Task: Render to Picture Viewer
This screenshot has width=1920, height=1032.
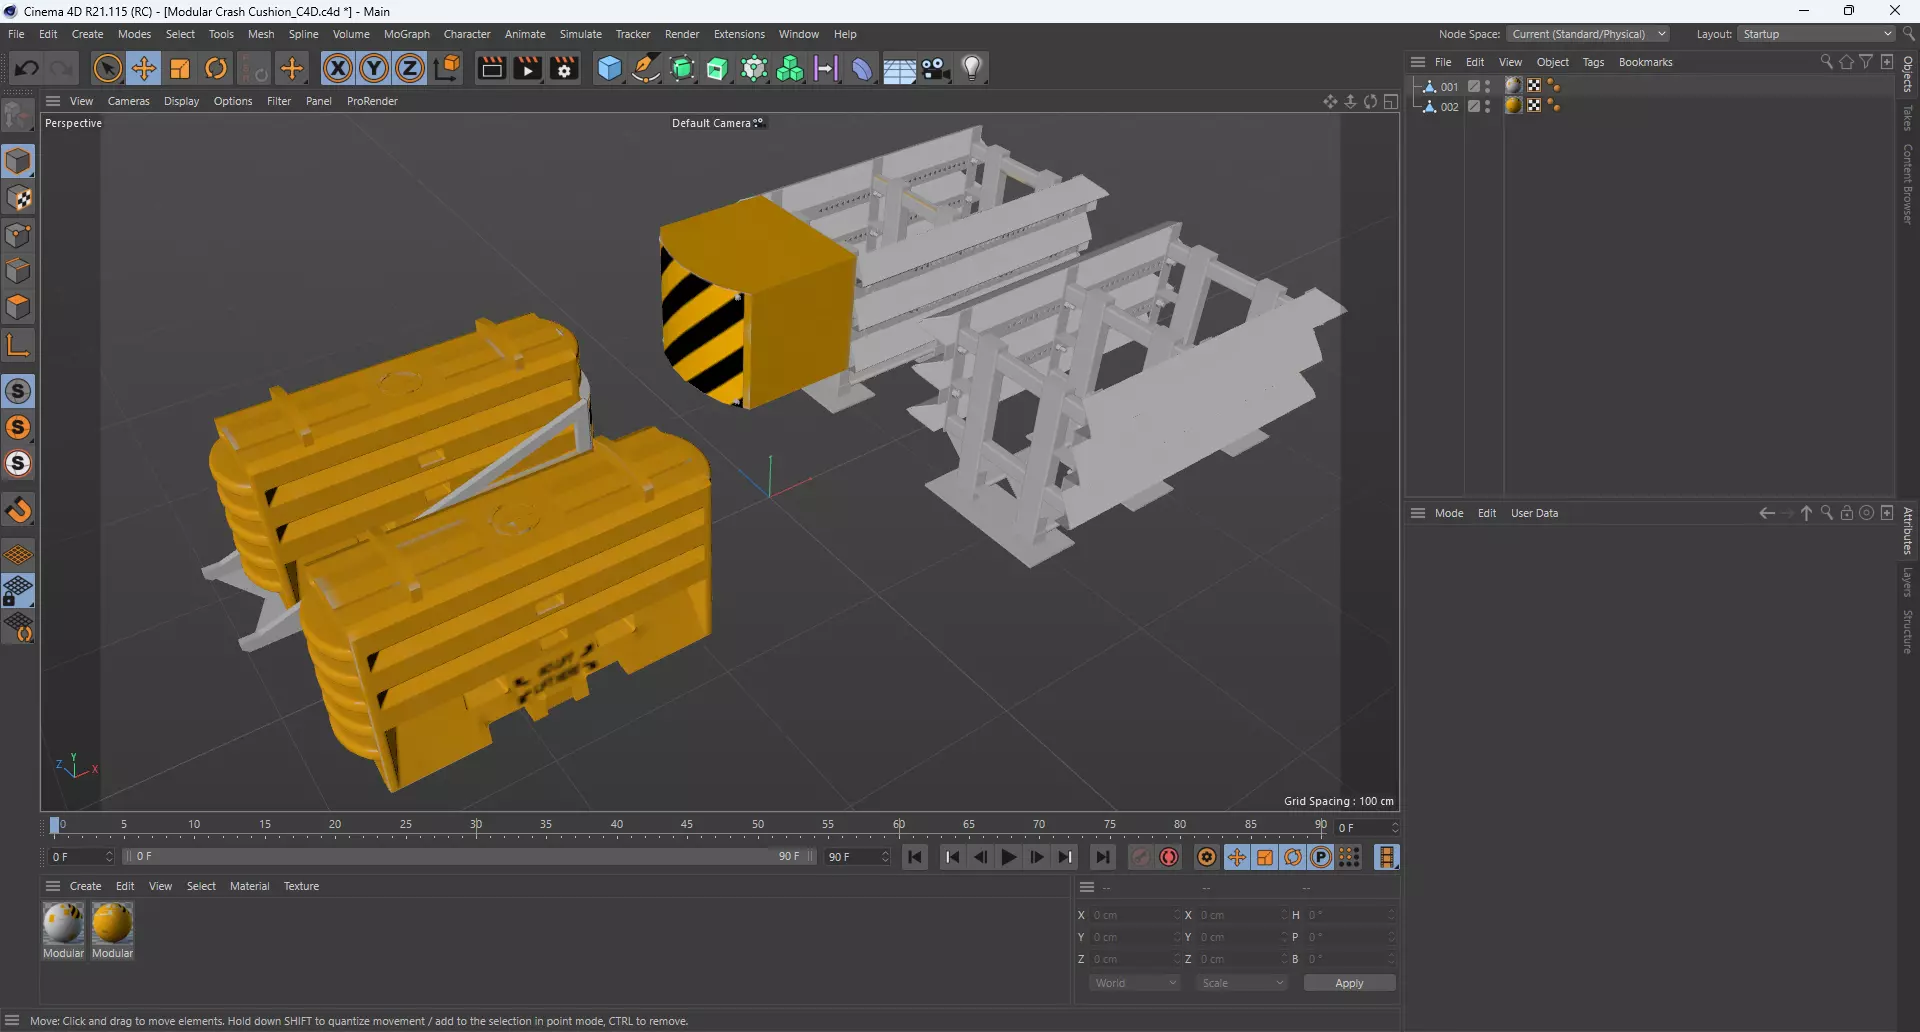Action: click(527, 68)
